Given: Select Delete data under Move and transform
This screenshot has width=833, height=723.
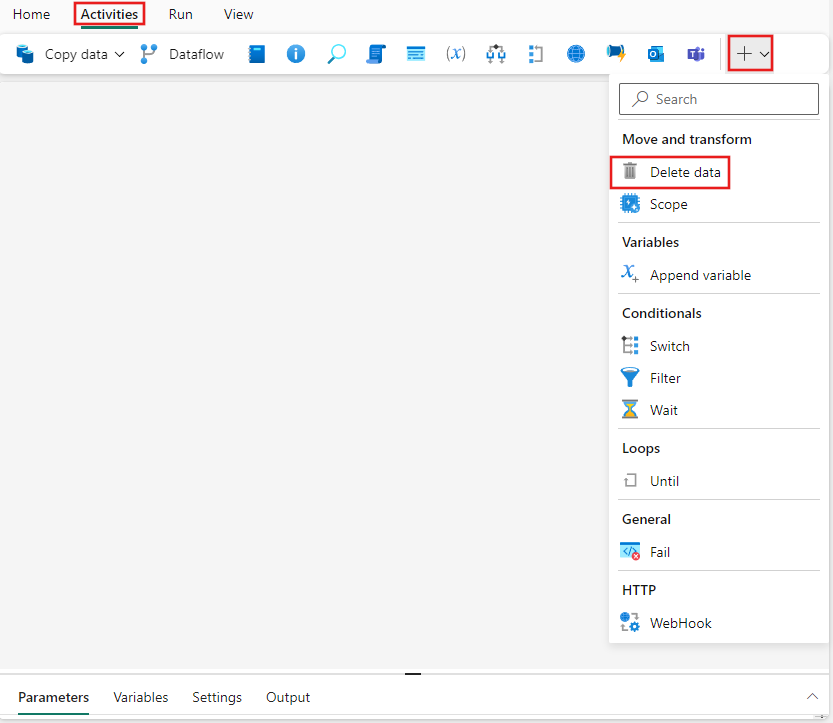Looking at the screenshot, I should 685,172.
